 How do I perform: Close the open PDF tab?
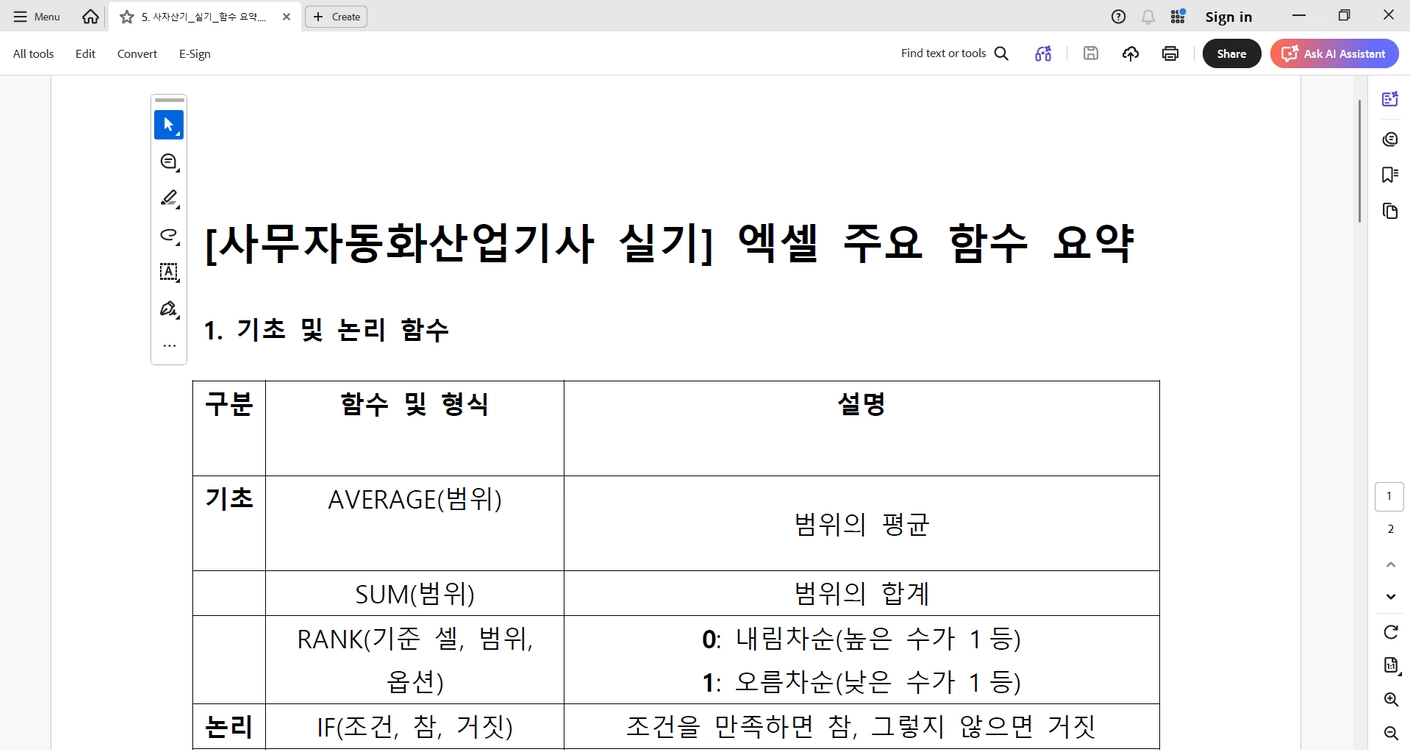click(x=287, y=17)
